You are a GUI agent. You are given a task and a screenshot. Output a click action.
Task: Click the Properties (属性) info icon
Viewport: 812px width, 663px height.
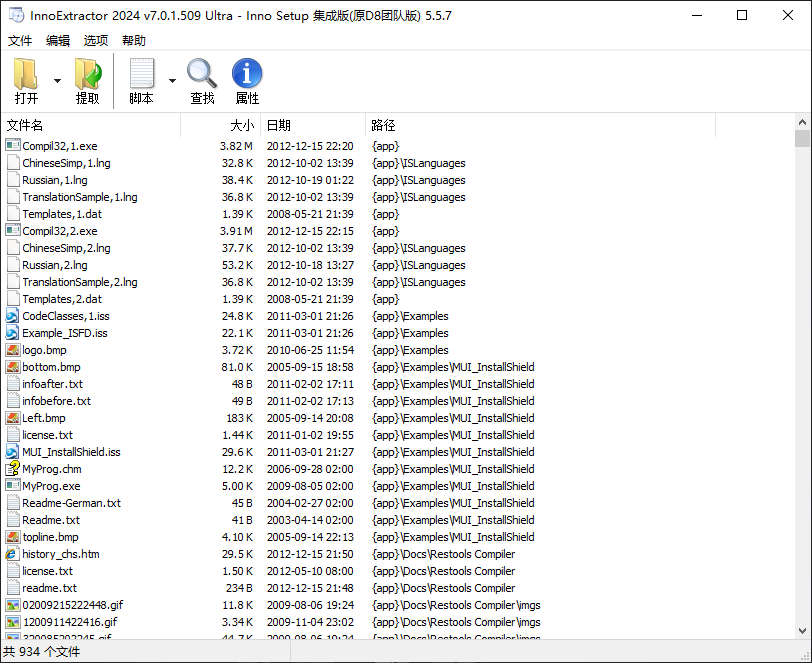(247, 75)
